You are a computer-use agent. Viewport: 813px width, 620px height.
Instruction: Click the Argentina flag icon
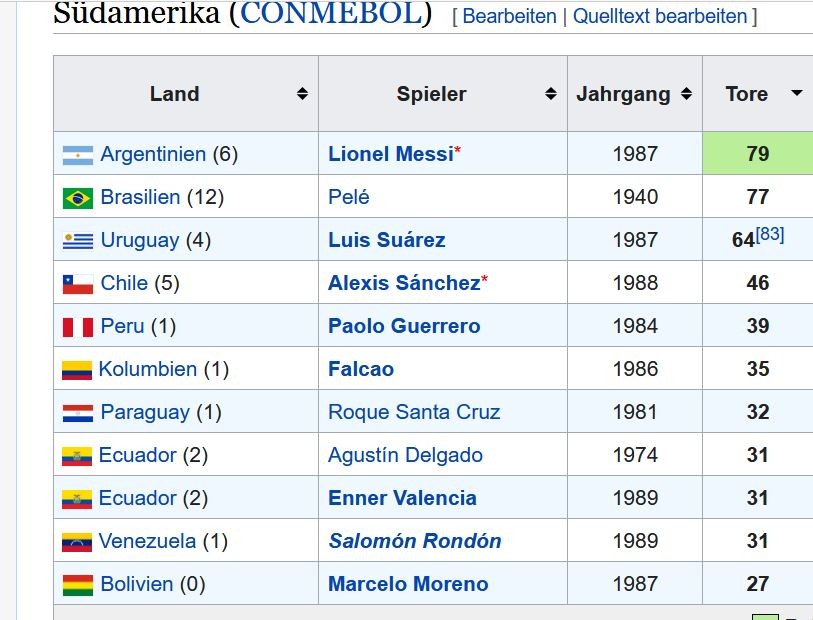pos(78,155)
